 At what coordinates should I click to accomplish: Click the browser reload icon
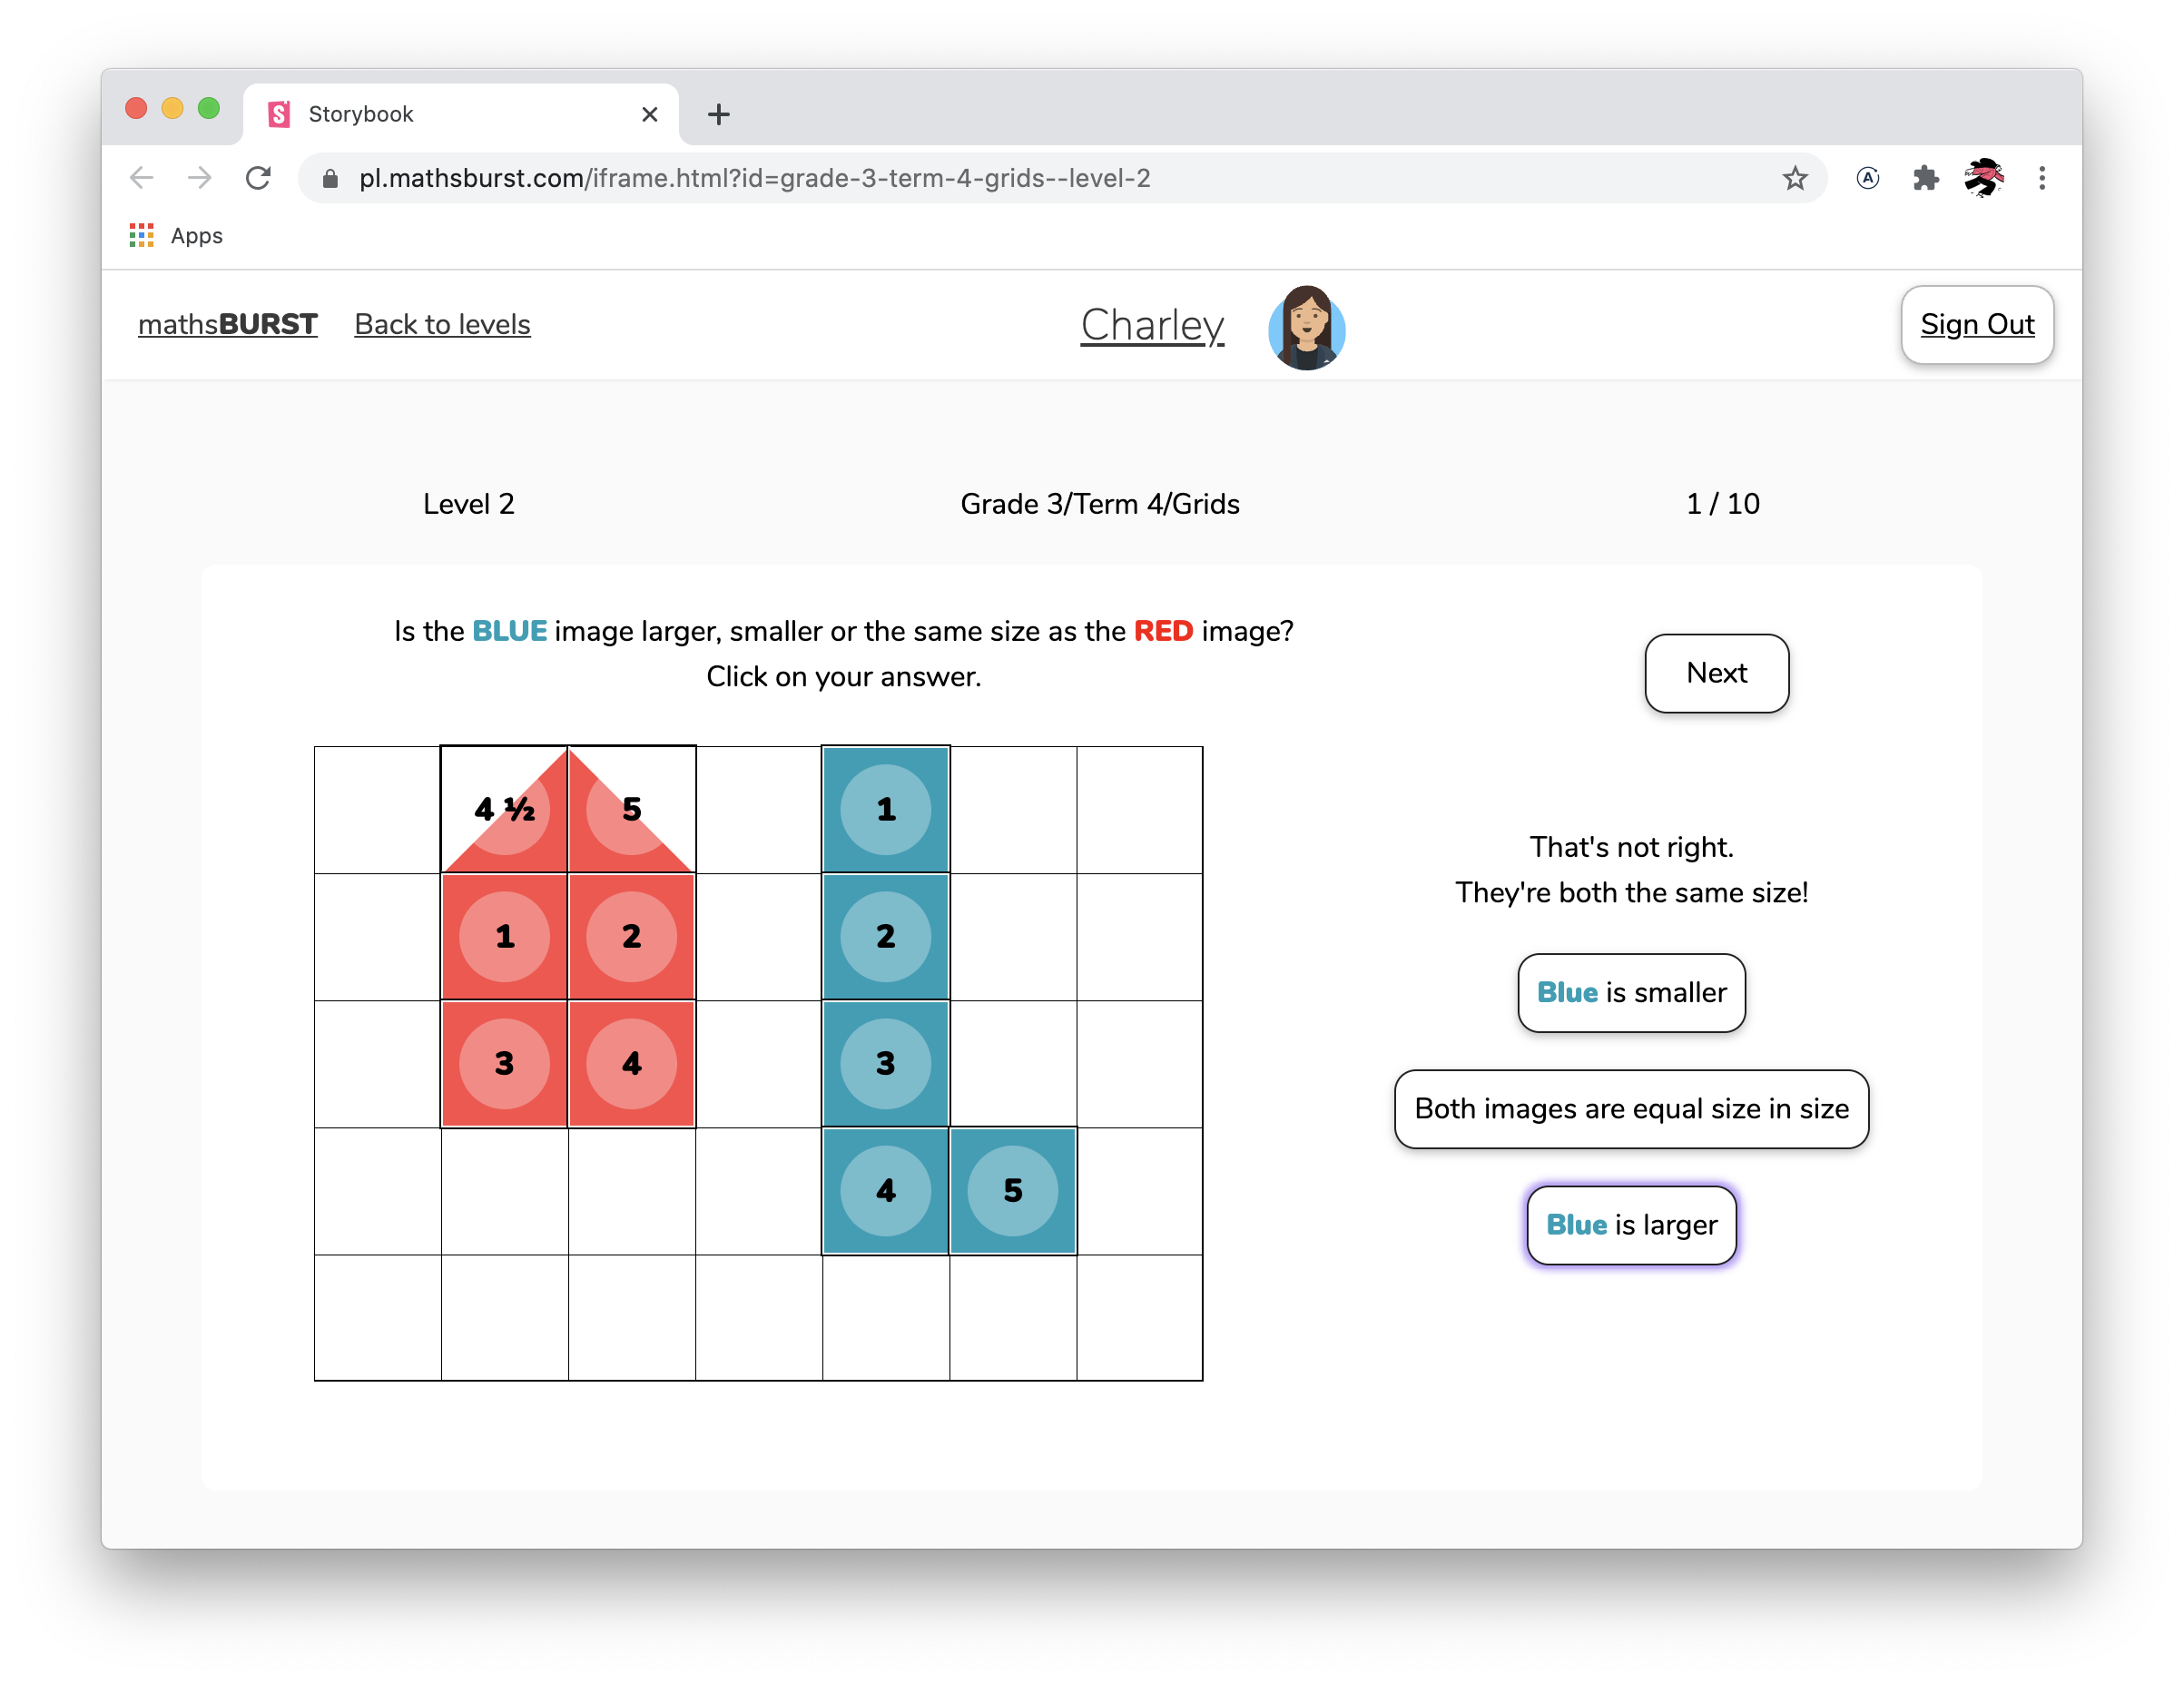[x=258, y=178]
